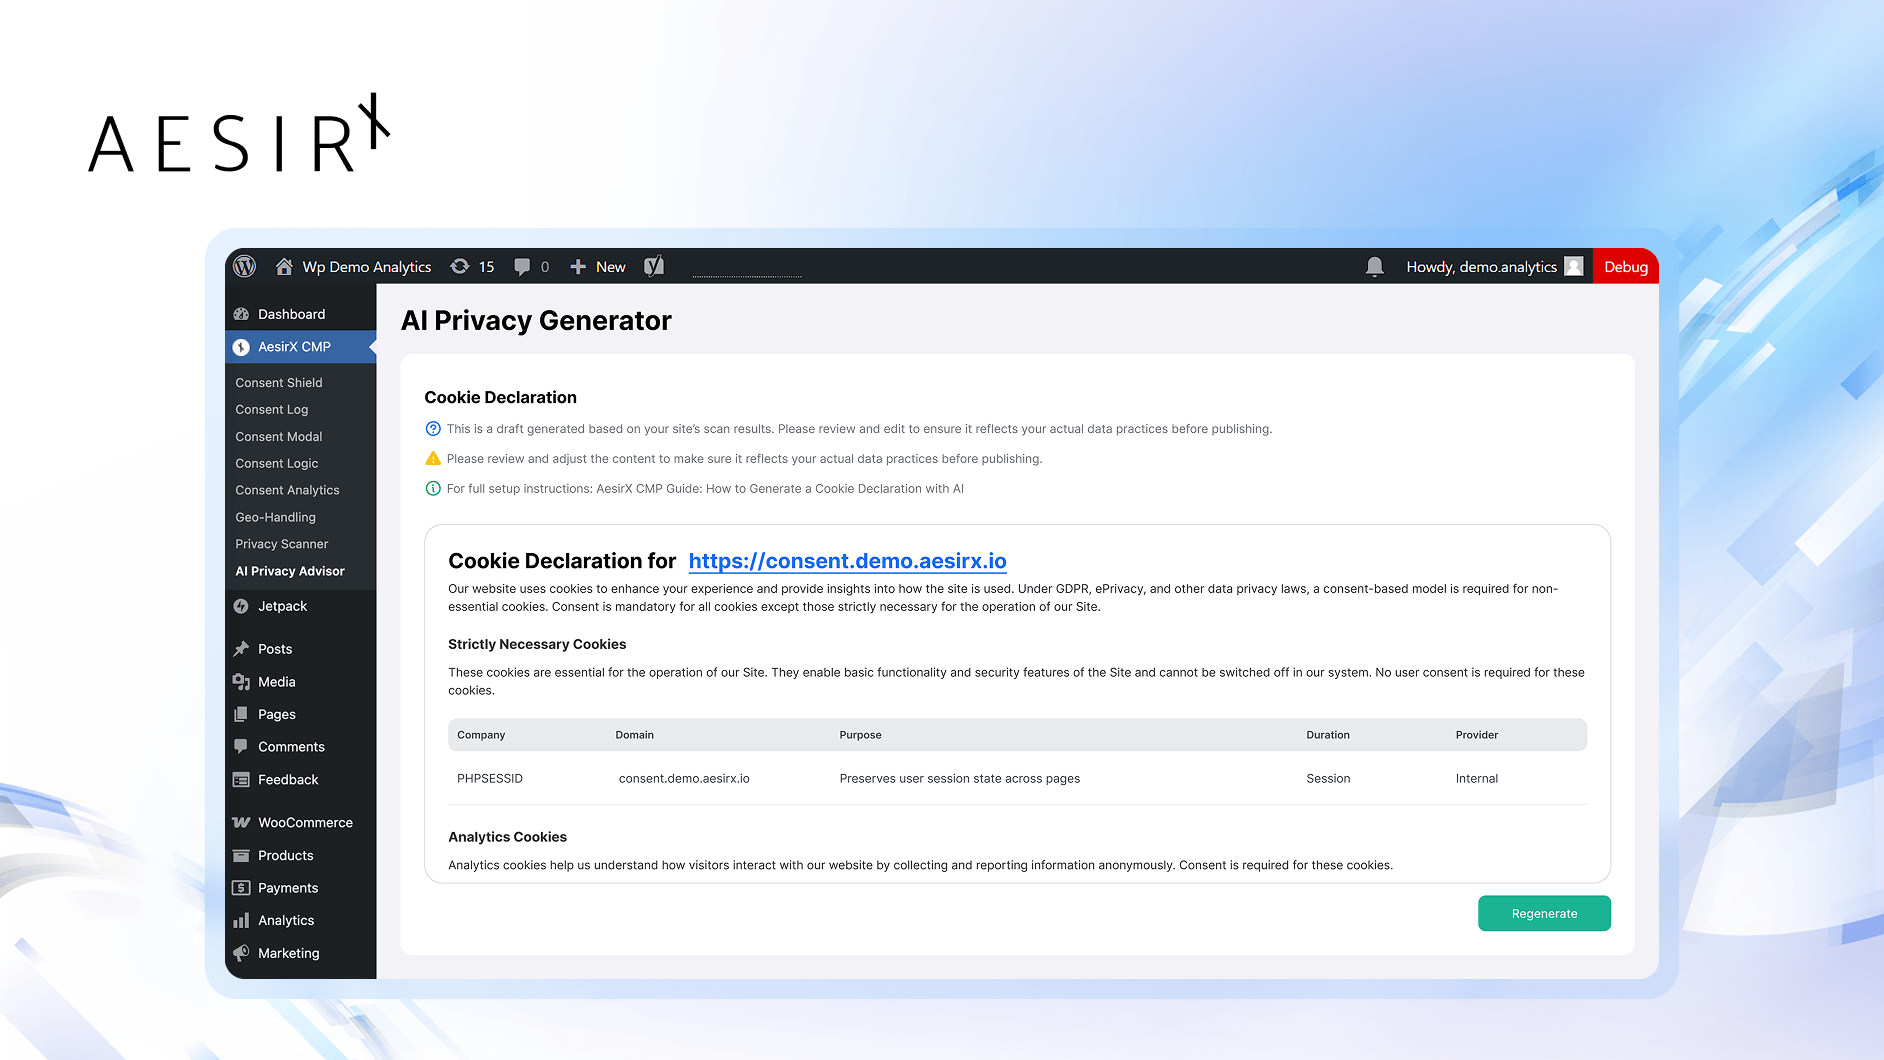Click the Yoast SEO icon in admin bar

[x=654, y=266]
